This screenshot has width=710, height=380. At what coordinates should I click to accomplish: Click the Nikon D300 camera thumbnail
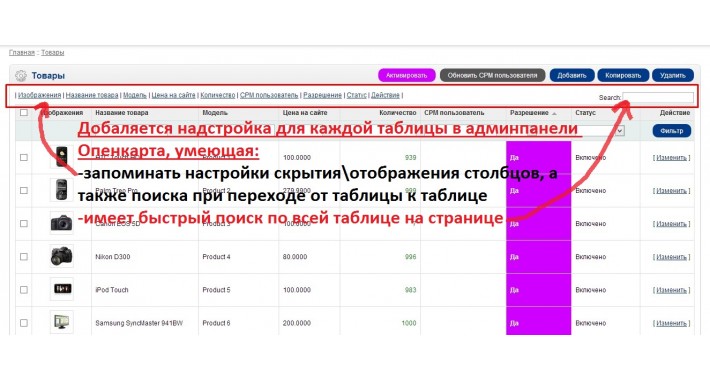pyautogui.click(x=62, y=256)
